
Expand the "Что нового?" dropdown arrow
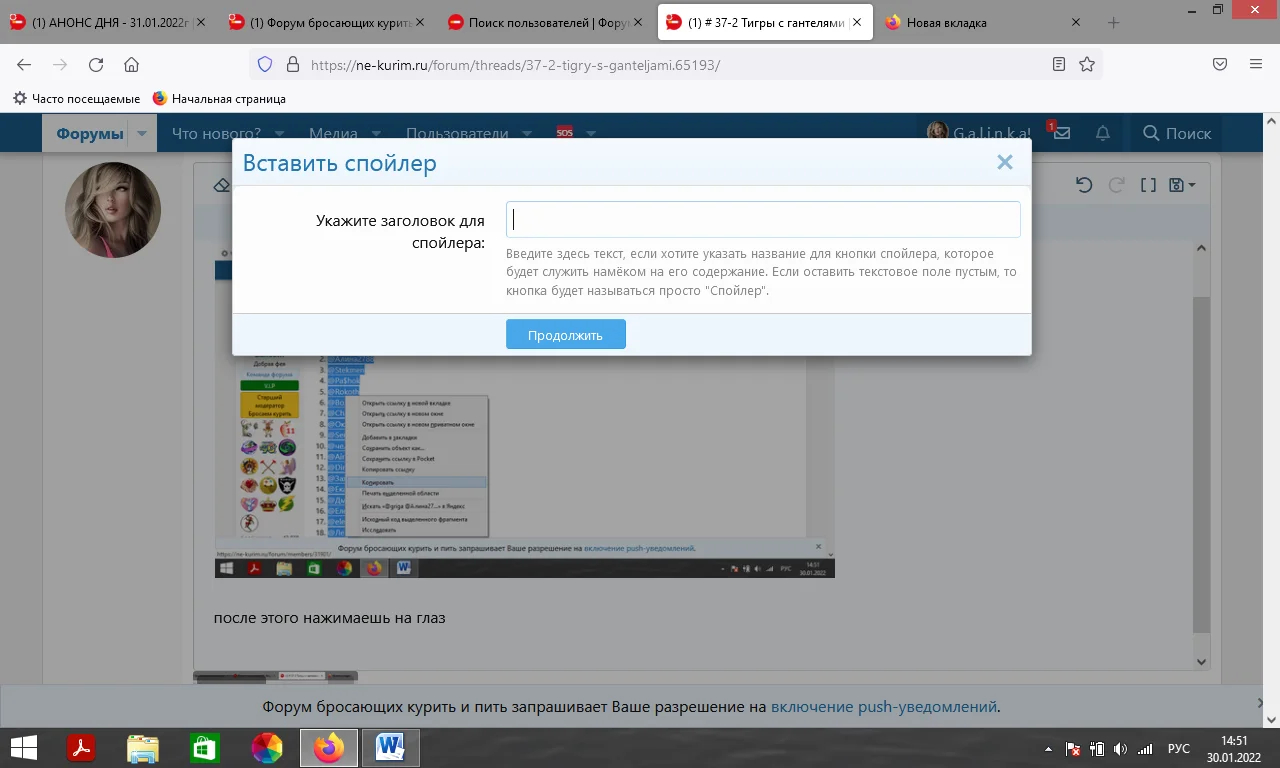279,133
